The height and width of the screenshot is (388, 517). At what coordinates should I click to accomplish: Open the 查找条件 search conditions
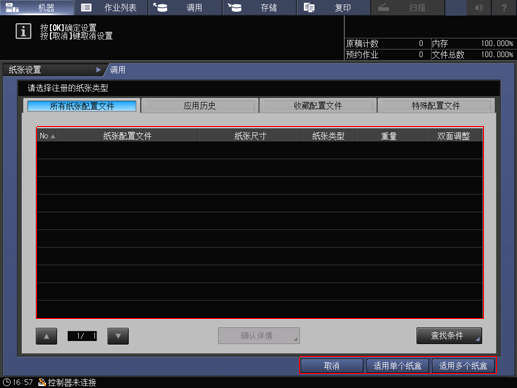click(449, 335)
